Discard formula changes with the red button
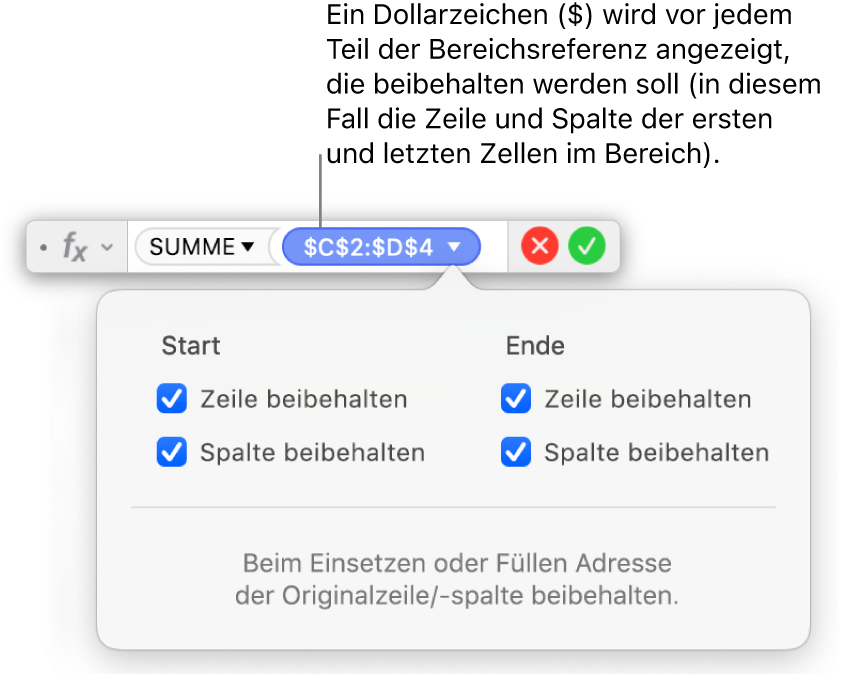 point(539,246)
